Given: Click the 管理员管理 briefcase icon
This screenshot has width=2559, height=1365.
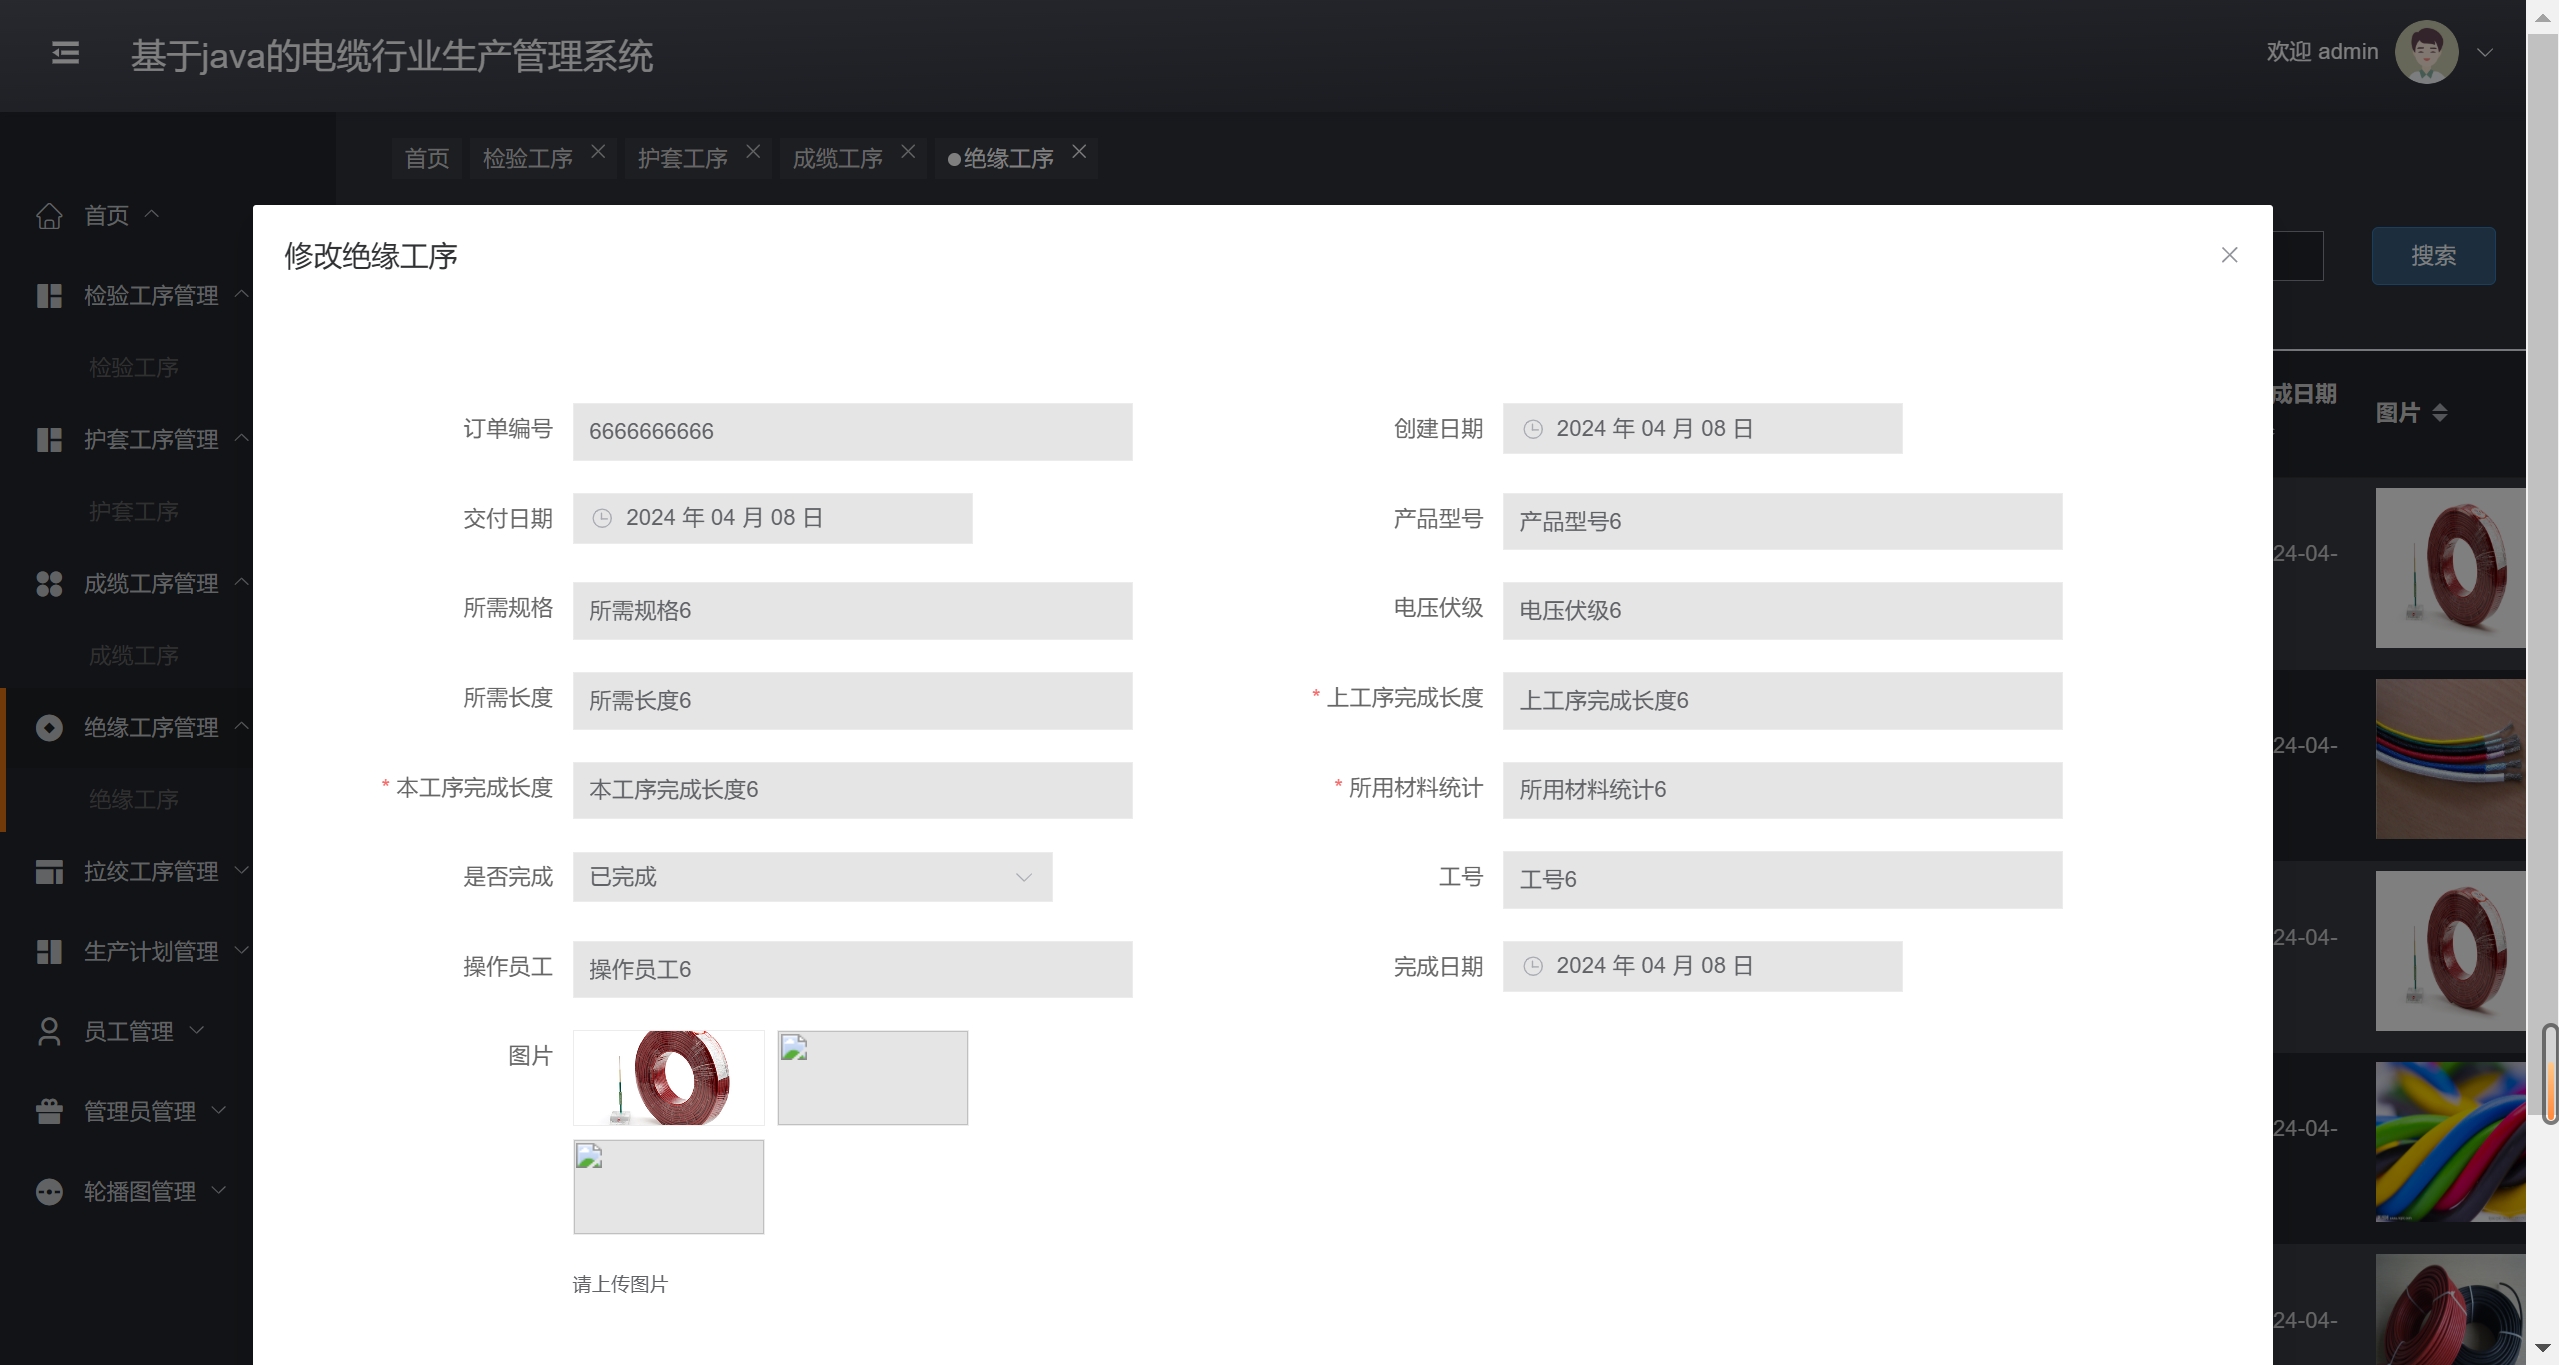Looking at the screenshot, I should pos(49,1112).
